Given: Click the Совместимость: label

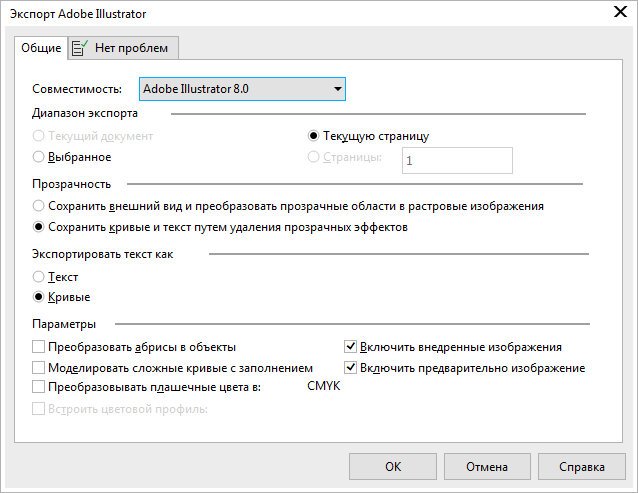Looking at the screenshot, I should (77, 89).
